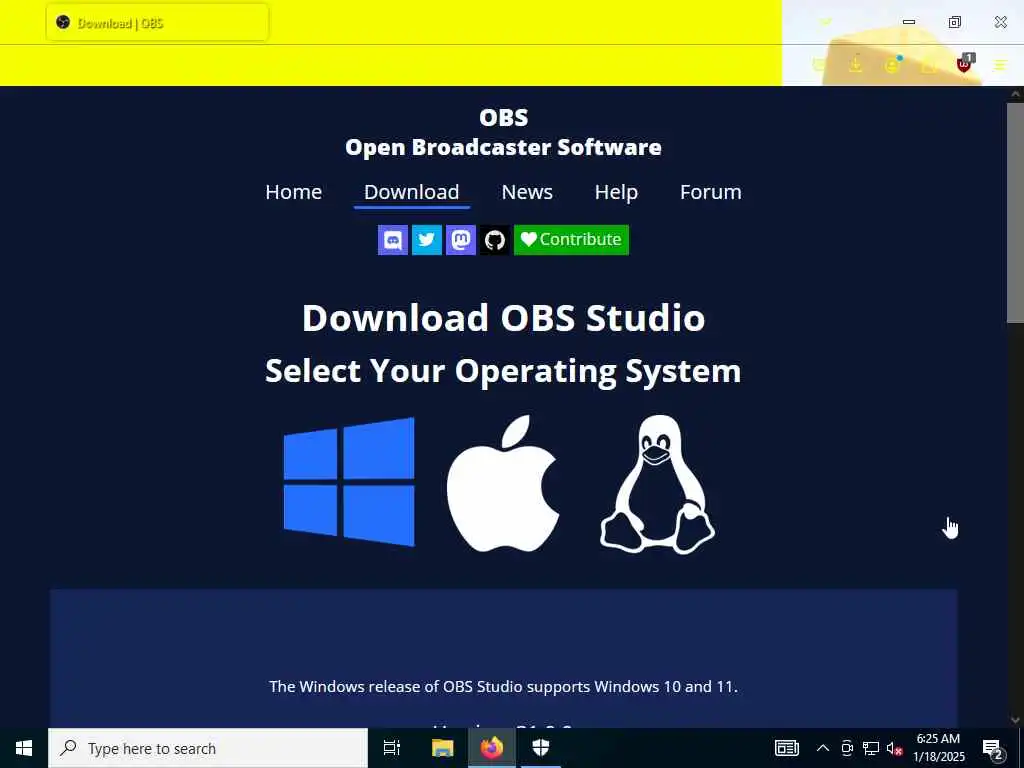Screen dimensions: 1024x768
Task: Open the Firefox account icon
Action: [892, 65]
